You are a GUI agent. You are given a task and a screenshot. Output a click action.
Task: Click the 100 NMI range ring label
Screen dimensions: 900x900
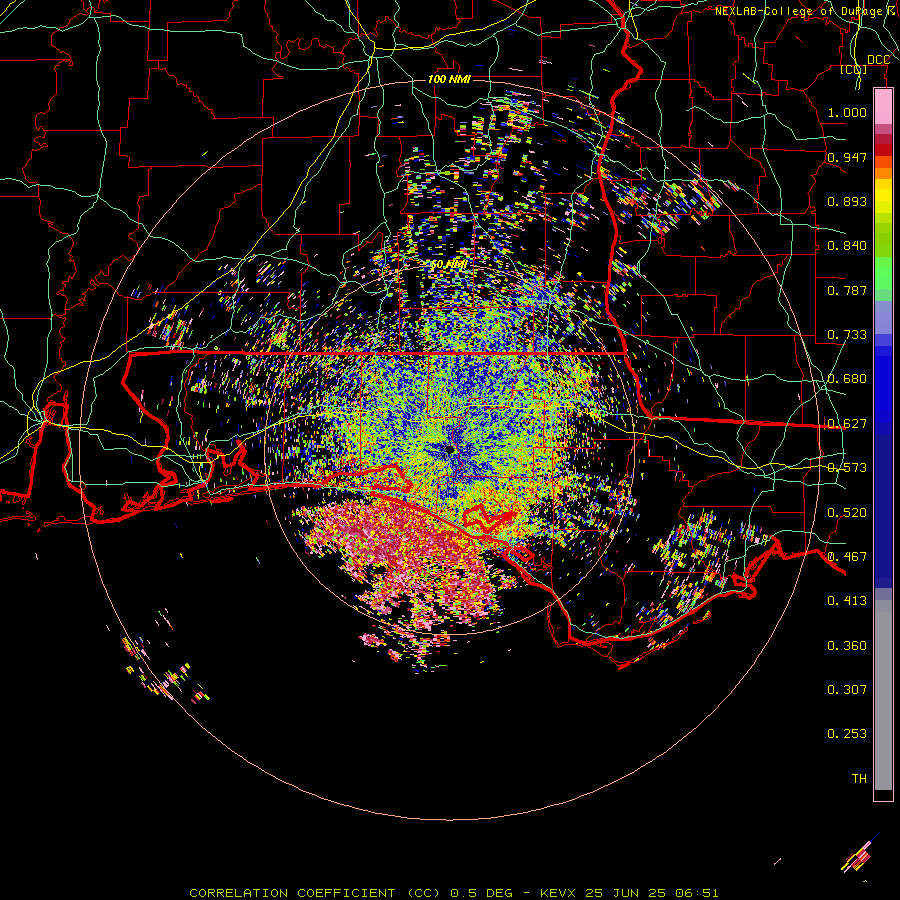tap(449, 79)
